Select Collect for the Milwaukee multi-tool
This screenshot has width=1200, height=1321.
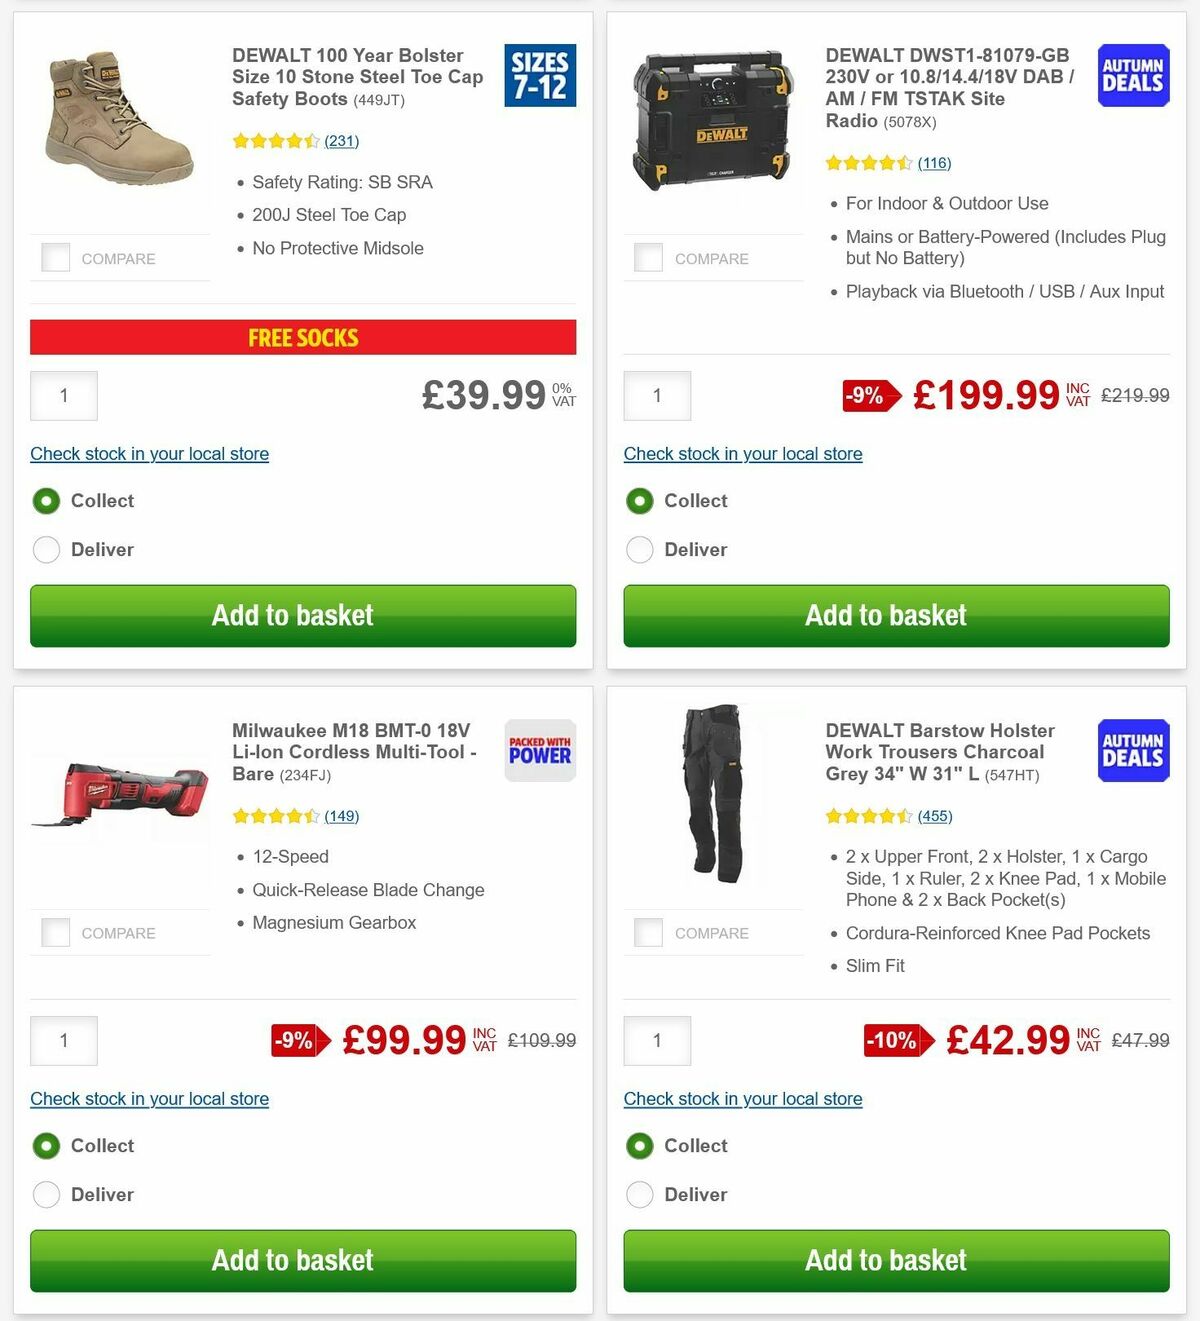coord(46,1146)
